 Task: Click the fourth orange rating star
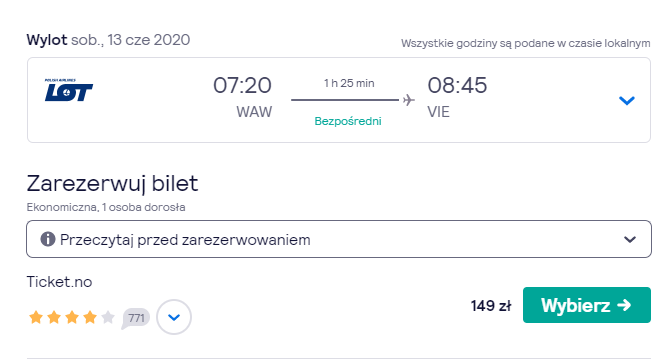90,317
